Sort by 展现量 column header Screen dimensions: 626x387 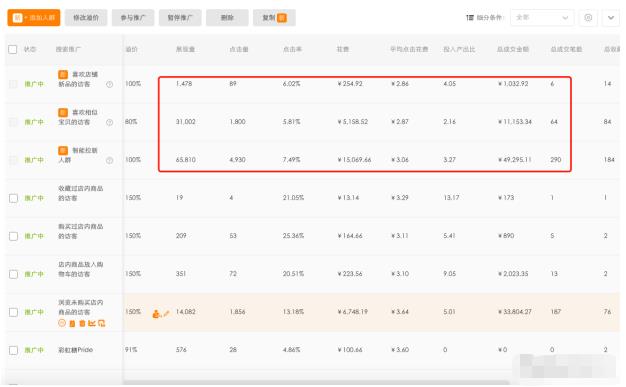tap(185, 50)
